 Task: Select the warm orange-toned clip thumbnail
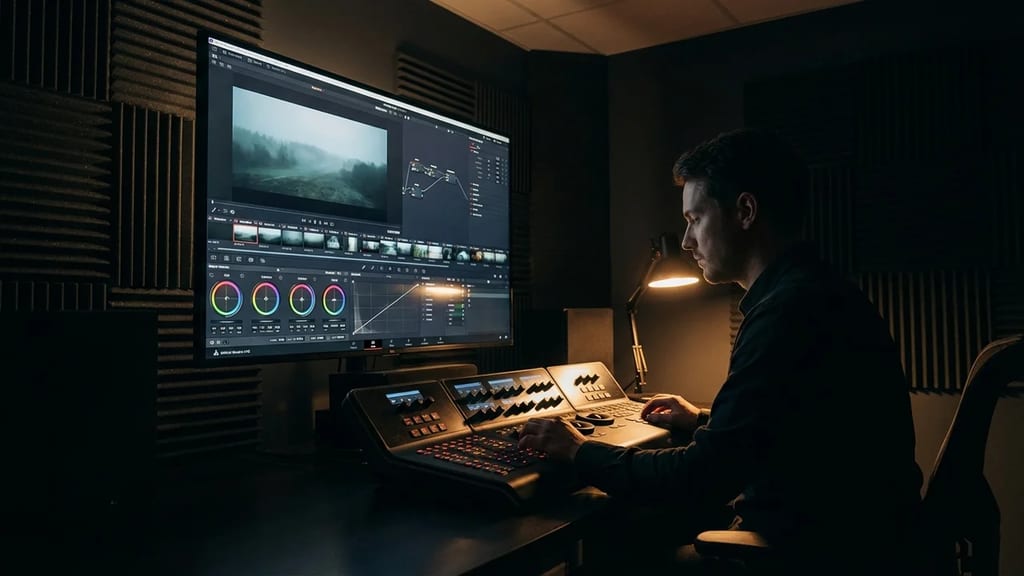(x=476, y=255)
